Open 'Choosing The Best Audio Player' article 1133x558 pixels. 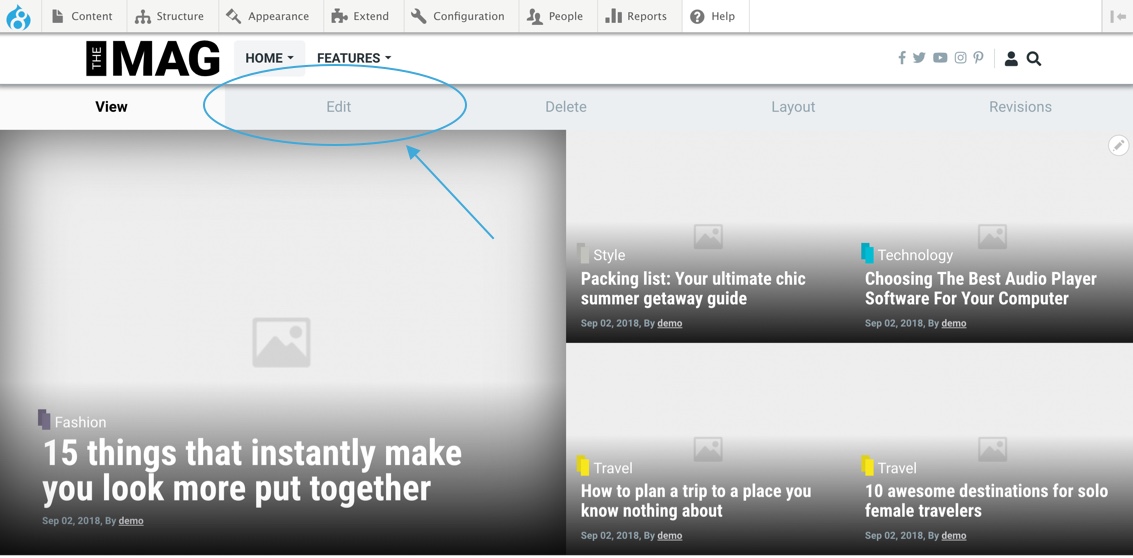[x=981, y=288]
